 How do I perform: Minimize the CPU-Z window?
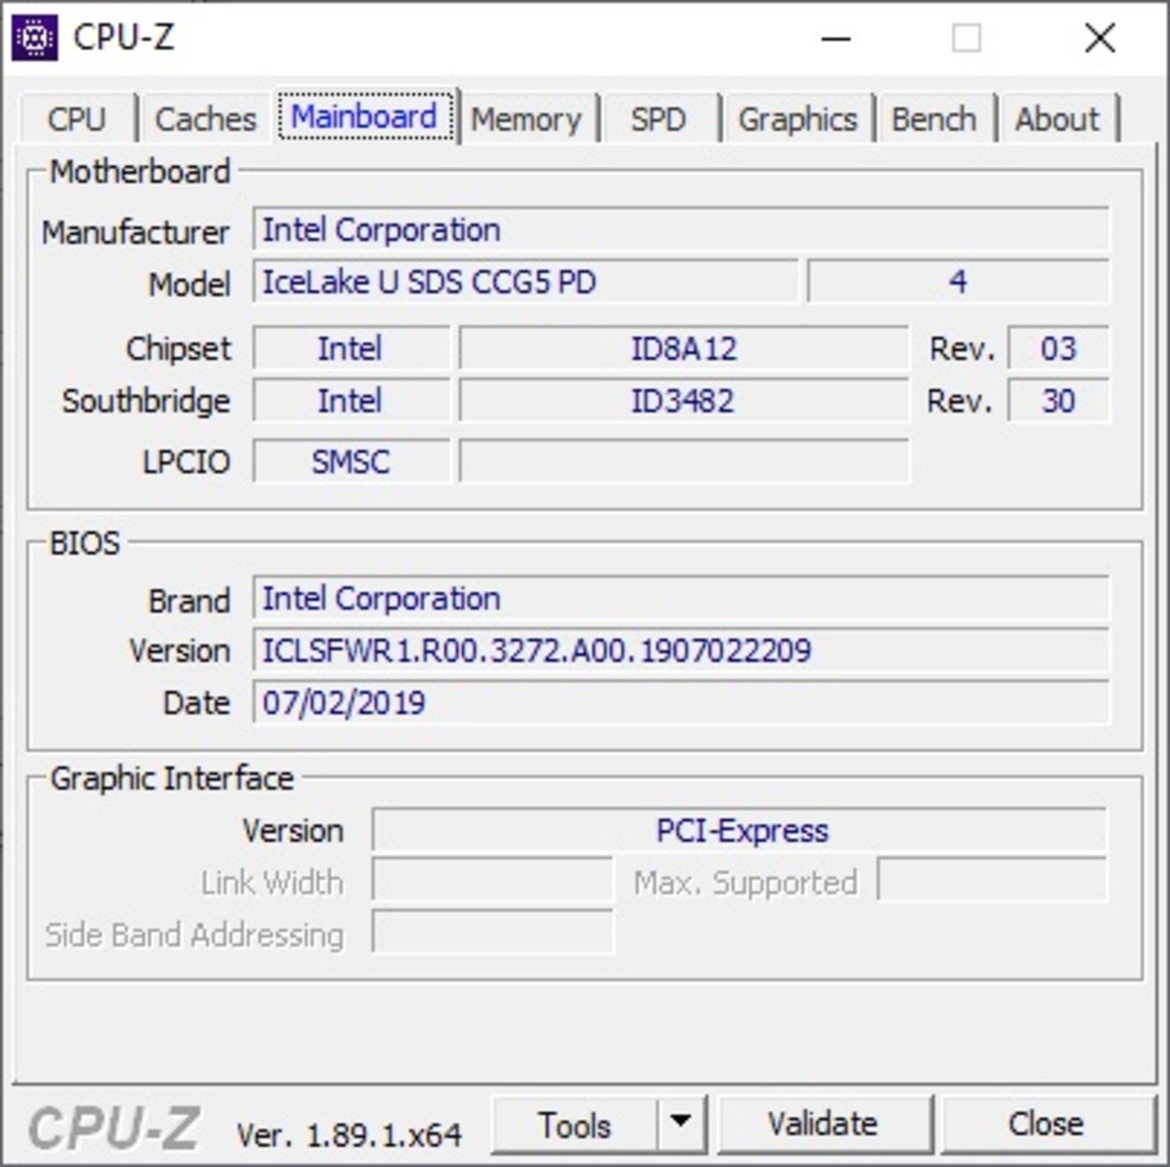pos(836,37)
